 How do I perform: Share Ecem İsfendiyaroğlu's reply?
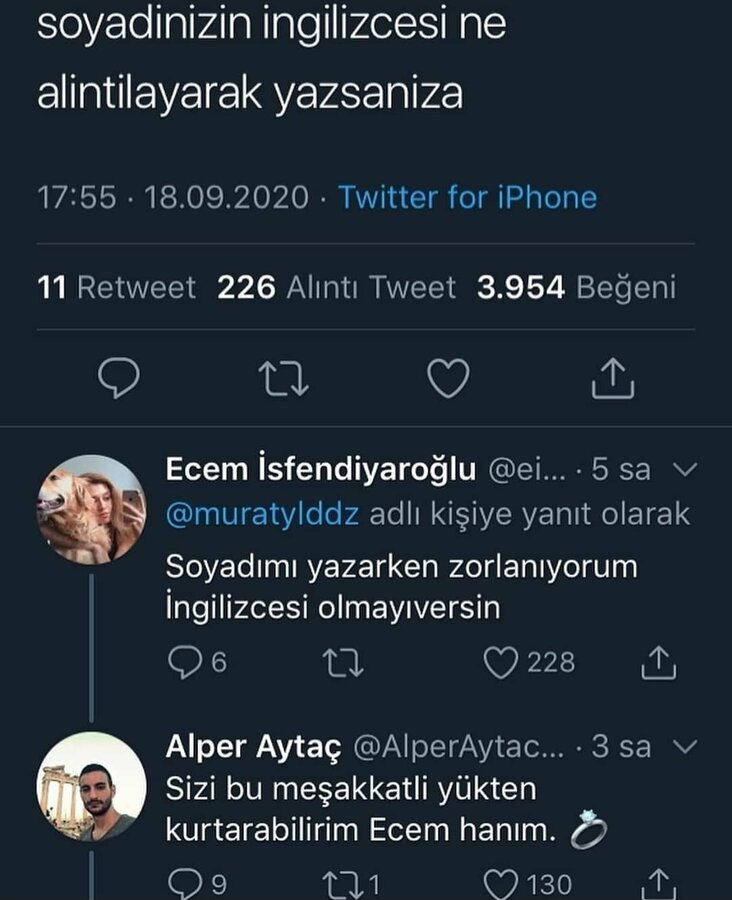tap(658, 662)
